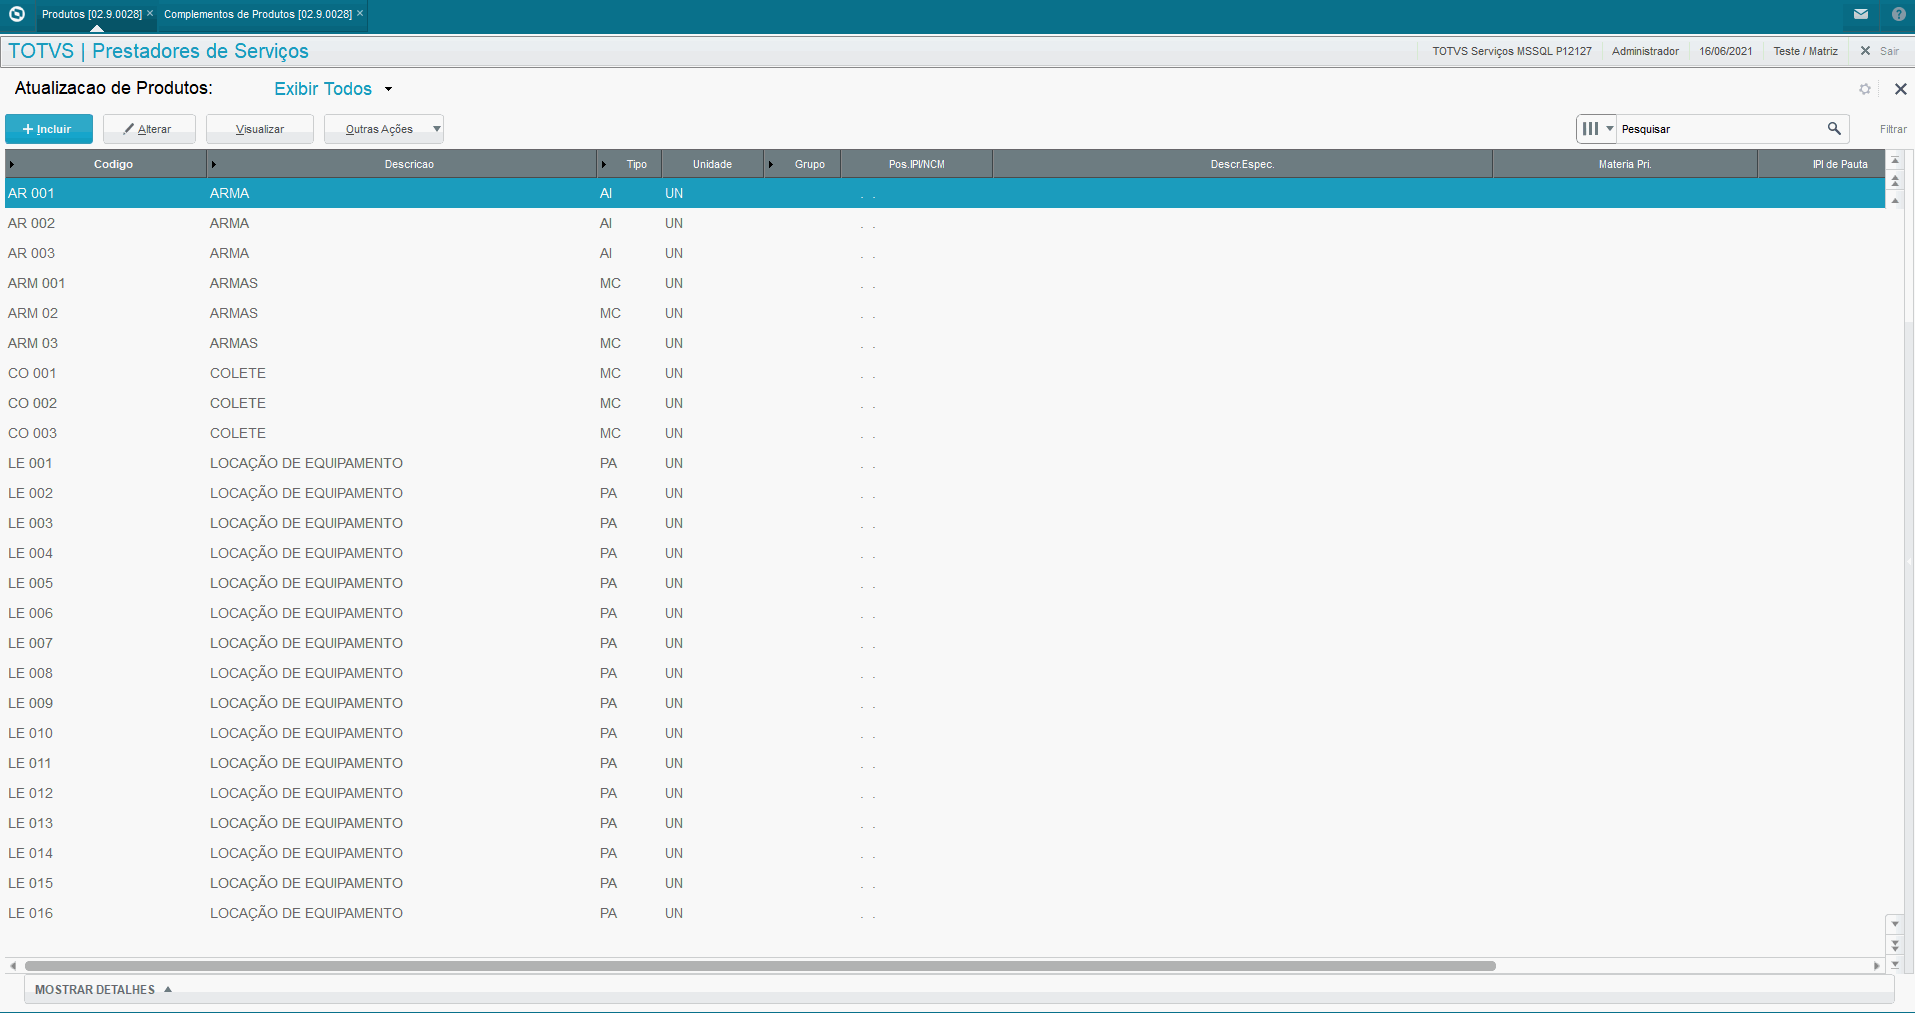
Task: Select row with code CO 001
Action: click(x=945, y=373)
